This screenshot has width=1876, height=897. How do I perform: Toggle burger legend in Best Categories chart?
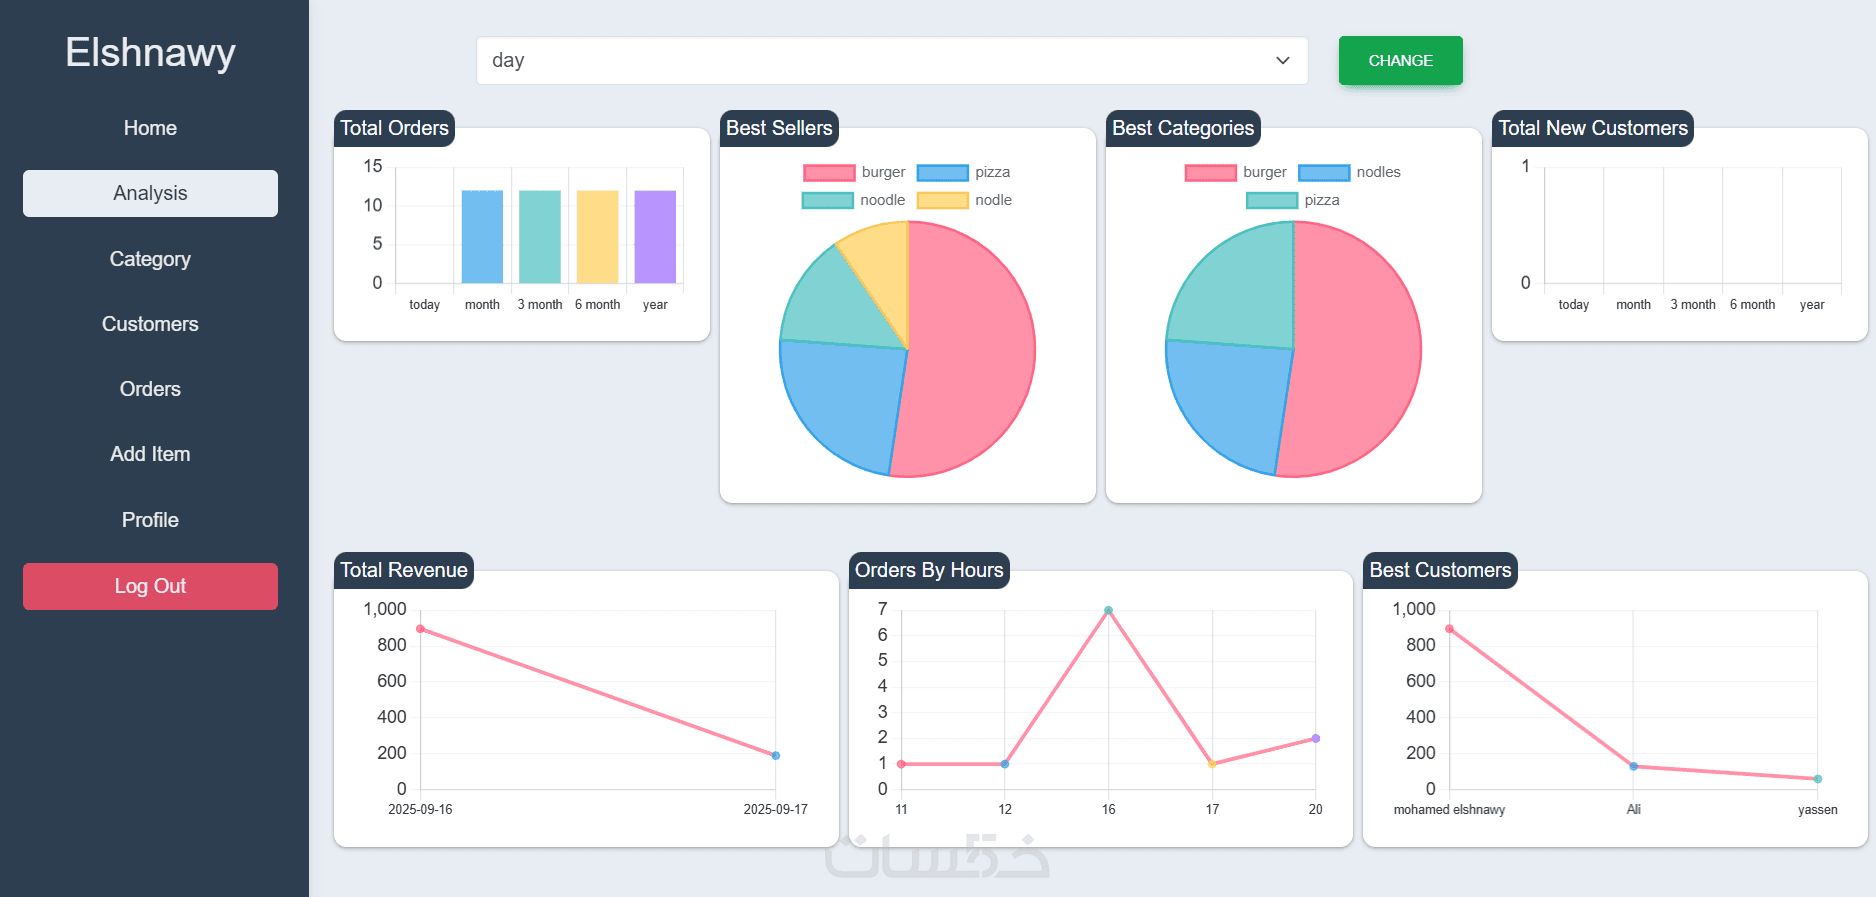(x=1235, y=172)
